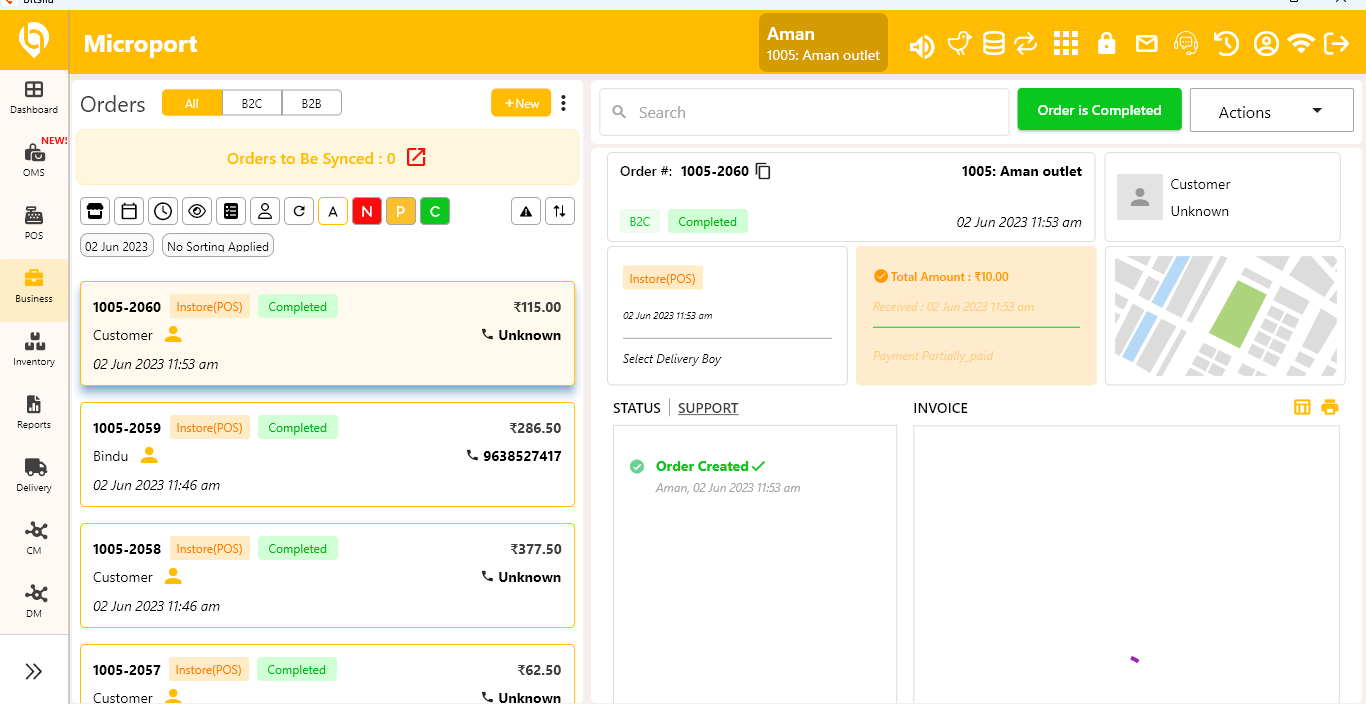Select the B2C orders tab
This screenshot has width=1366, height=704.
(x=252, y=103)
